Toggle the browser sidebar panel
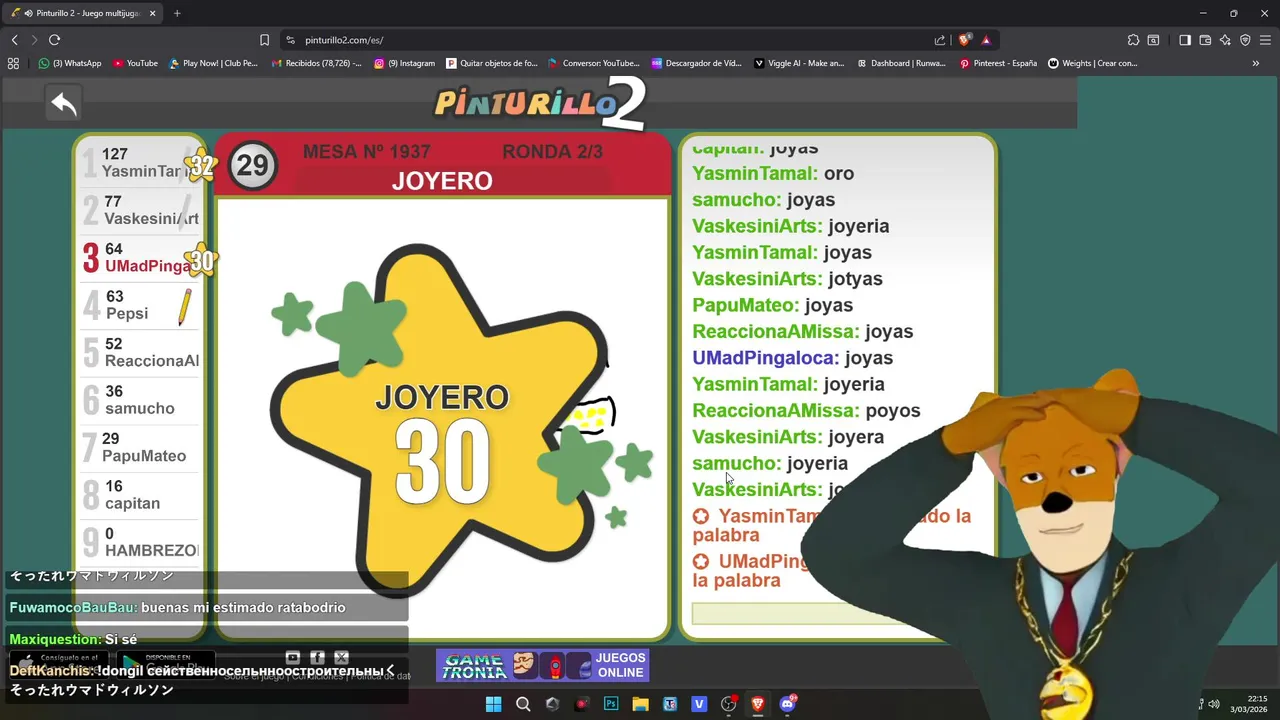1280x720 pixels. pos(1185,40)
